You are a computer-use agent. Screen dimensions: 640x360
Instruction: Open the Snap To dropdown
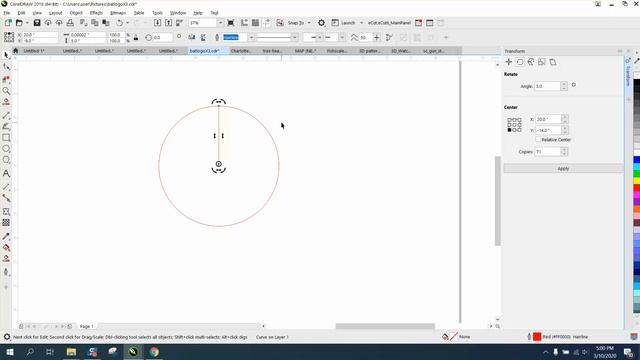point(309,23)
